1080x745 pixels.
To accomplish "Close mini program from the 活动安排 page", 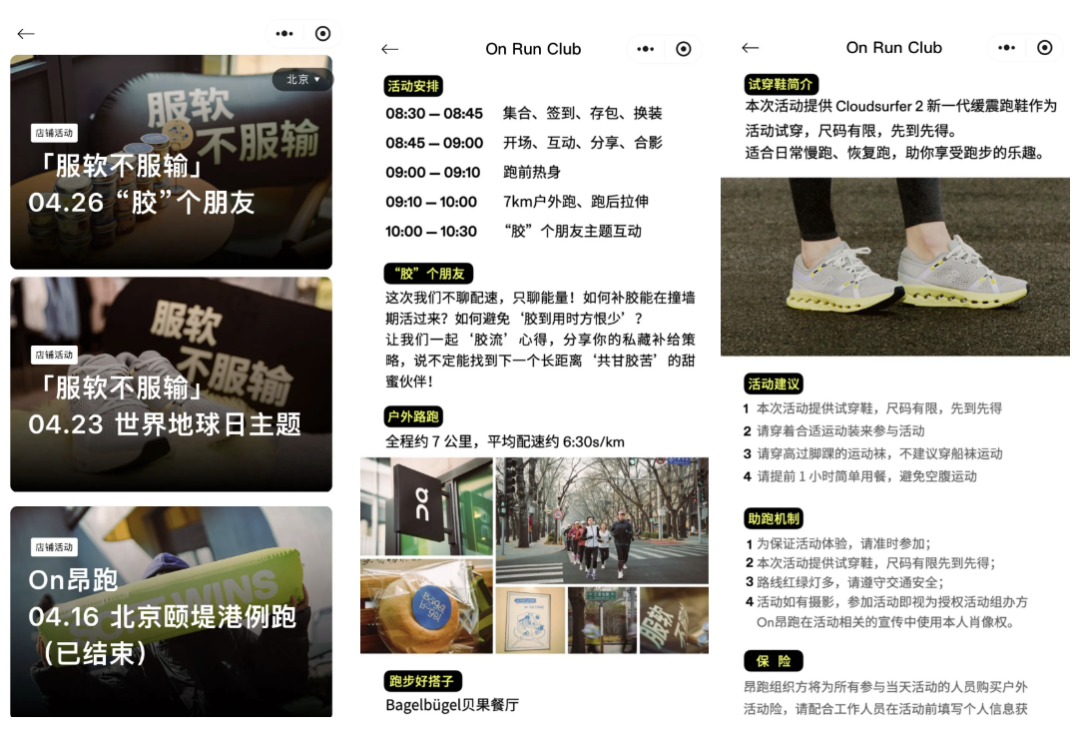I will coord(683,49).
